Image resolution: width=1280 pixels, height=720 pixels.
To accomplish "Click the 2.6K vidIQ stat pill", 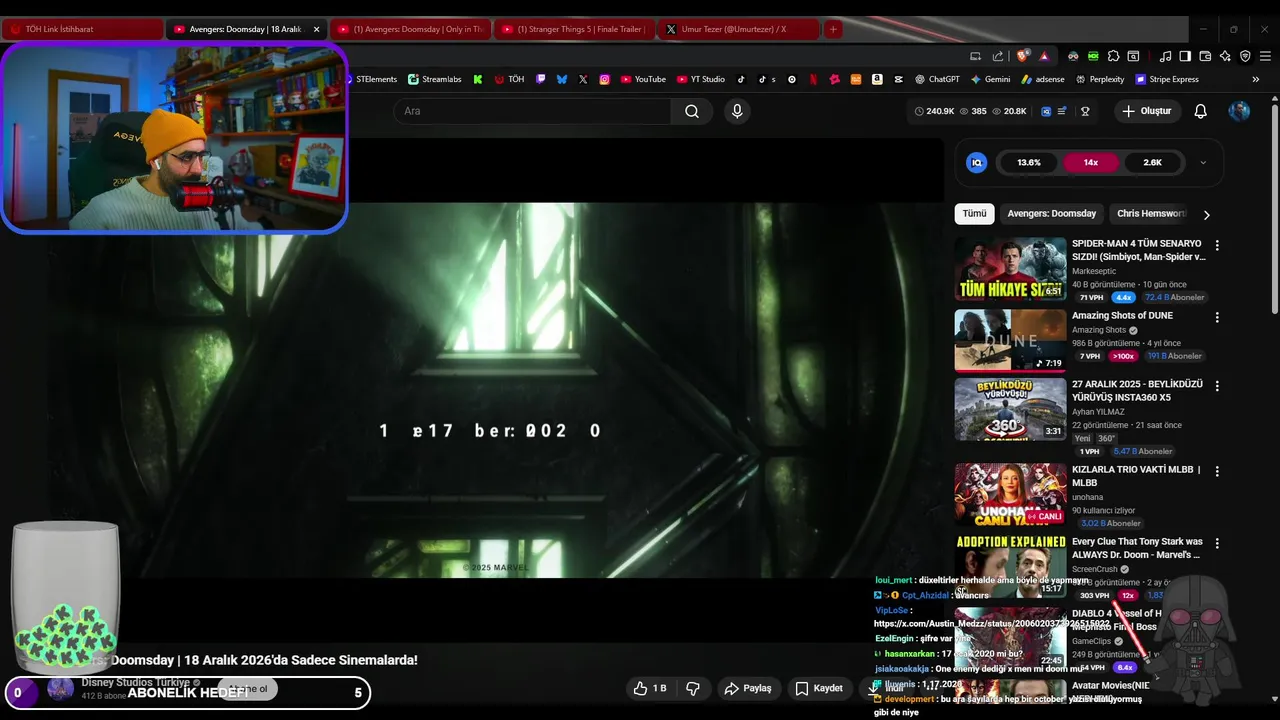I will [x=1152, y=162].
